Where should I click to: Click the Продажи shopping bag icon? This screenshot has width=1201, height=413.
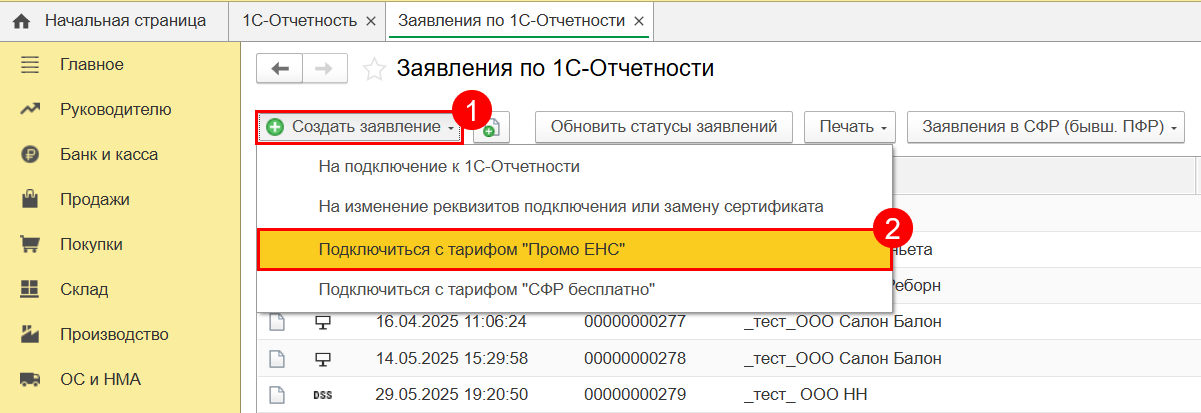coord(30,200)
